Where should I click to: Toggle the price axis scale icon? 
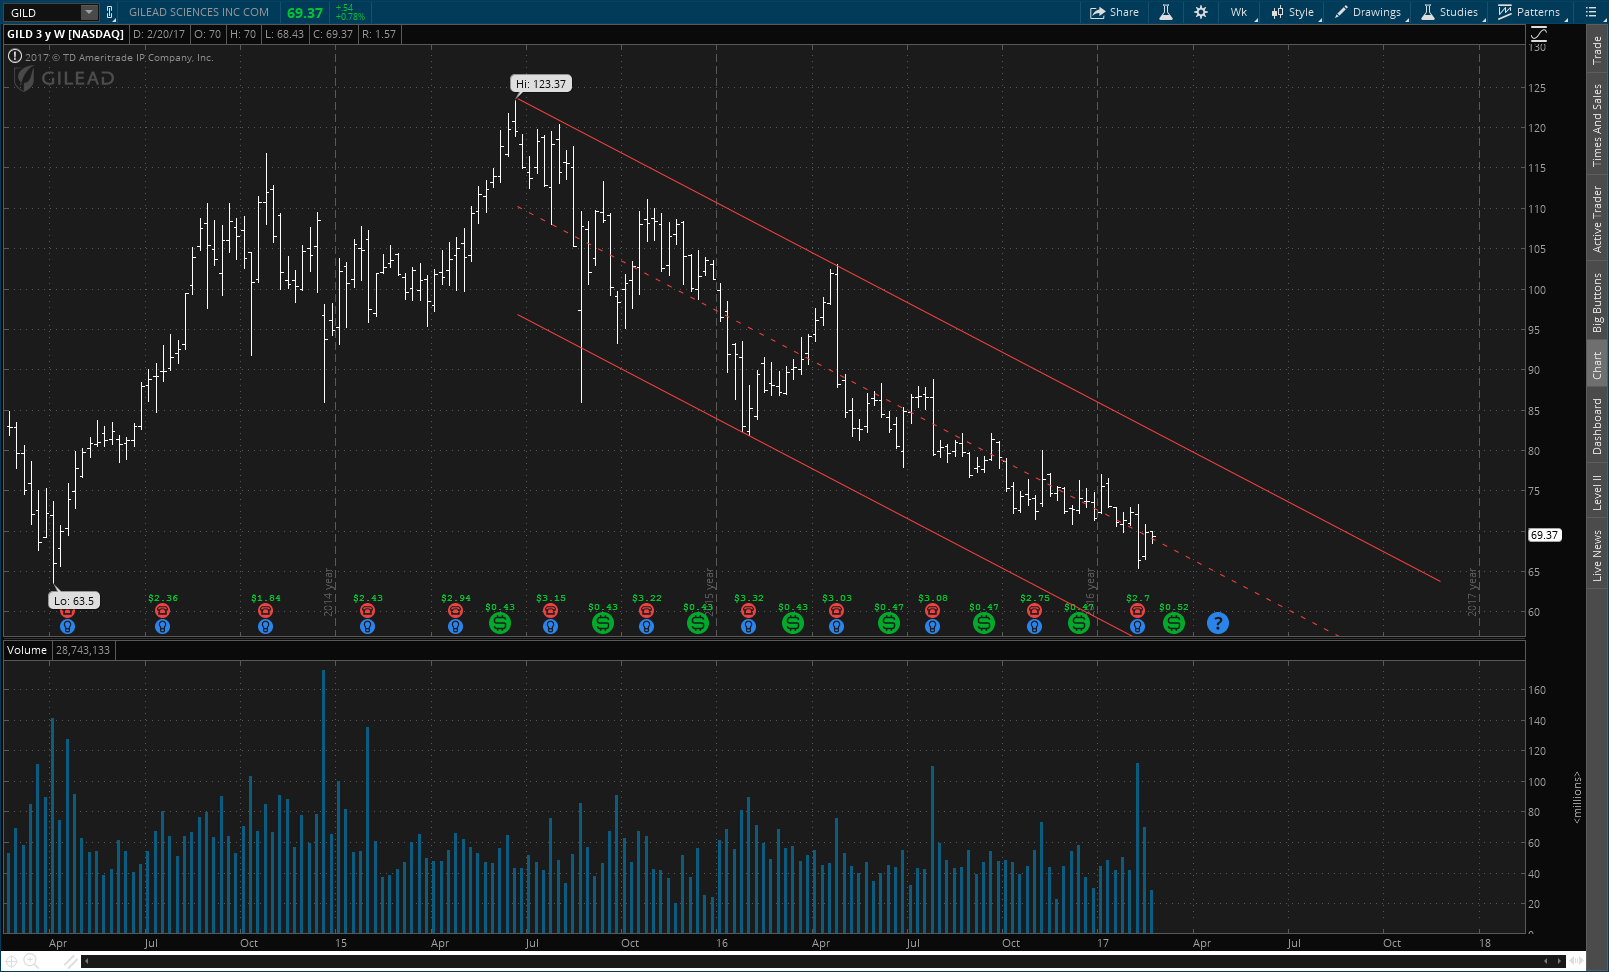coord(1538,35)
